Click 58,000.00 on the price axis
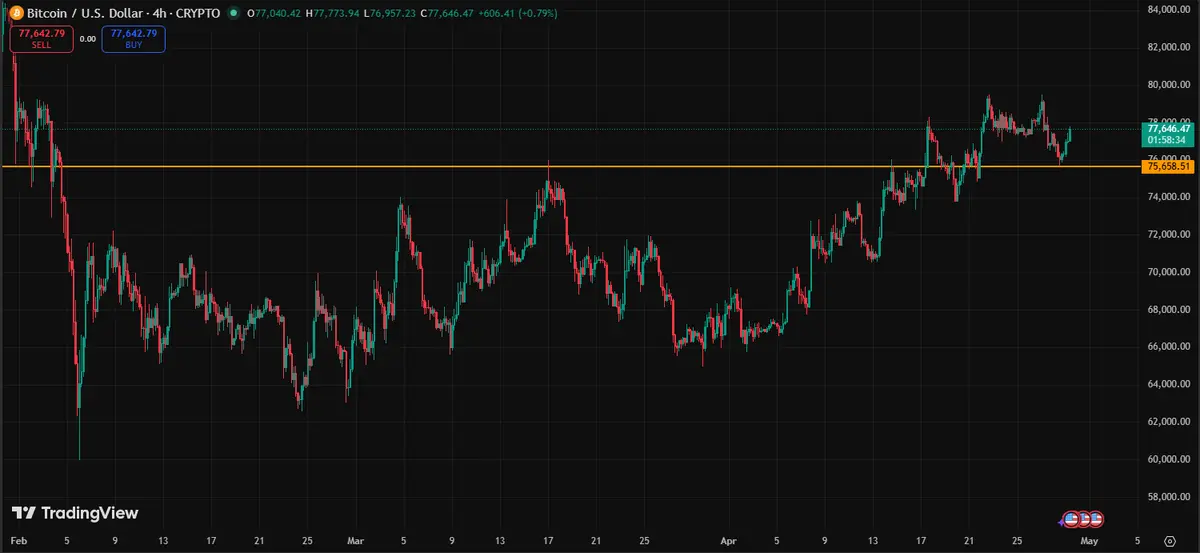This screenshot has height=553, width=1200. (x=1169, y=497)
